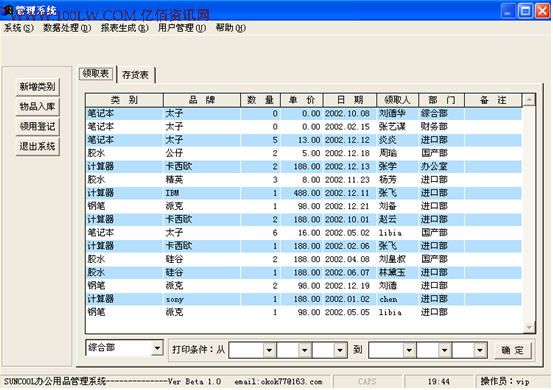Image resolution: width=553 pixels, height=390 pixels.
Task: Click the 备注 column header
Action: (493, 100)
